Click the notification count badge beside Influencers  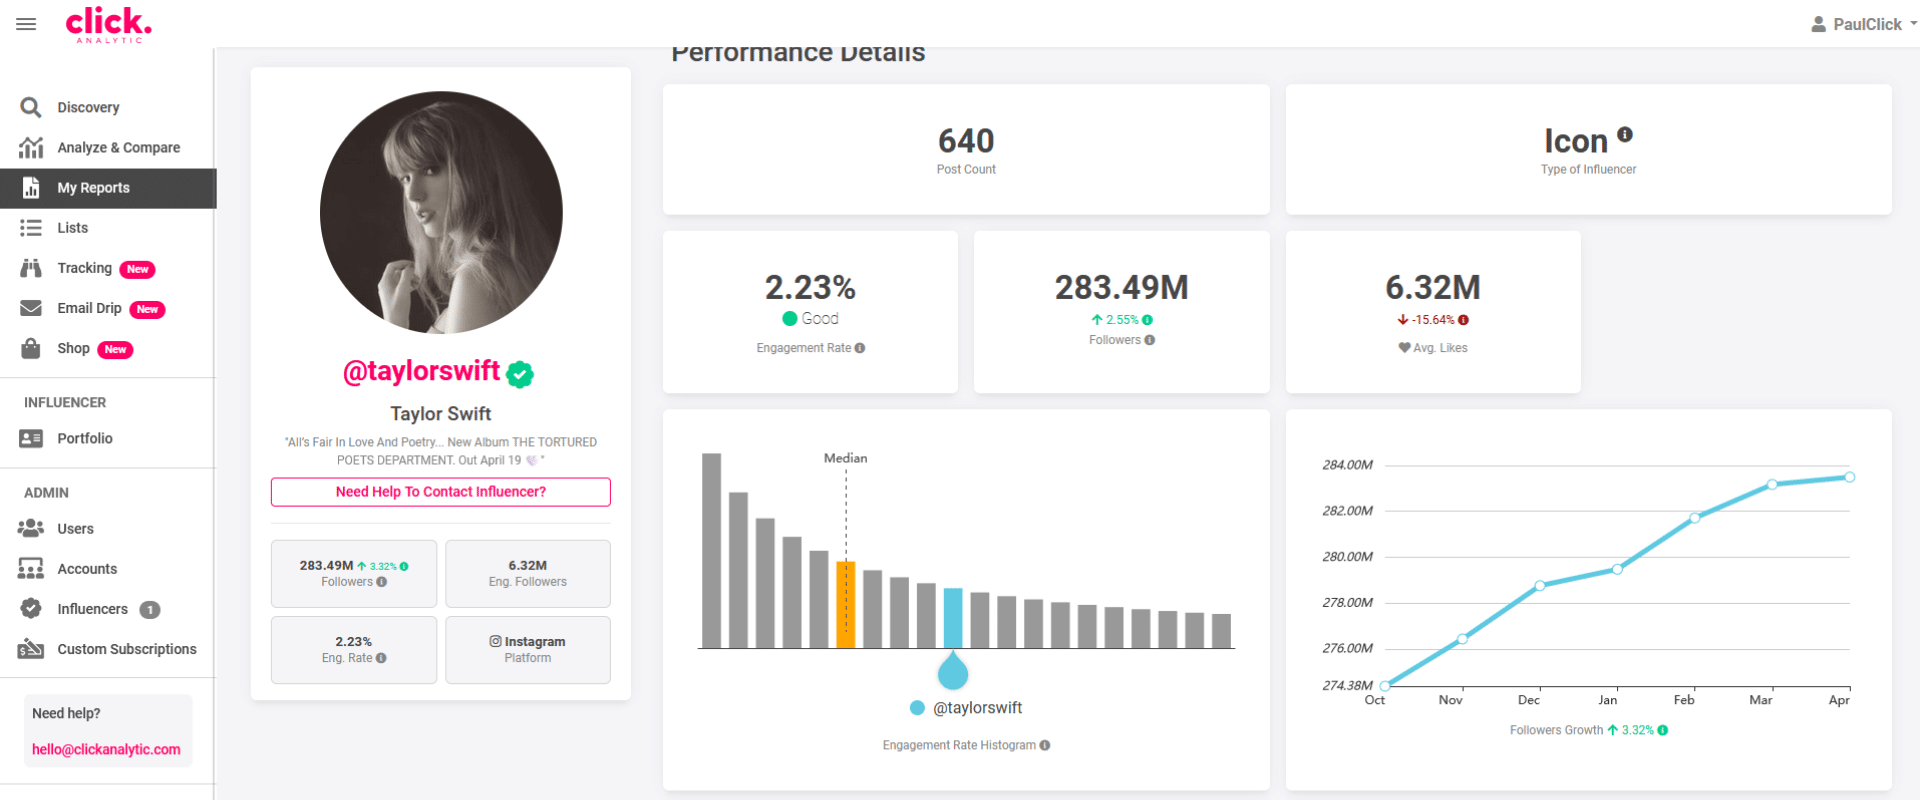click(150, 610)
